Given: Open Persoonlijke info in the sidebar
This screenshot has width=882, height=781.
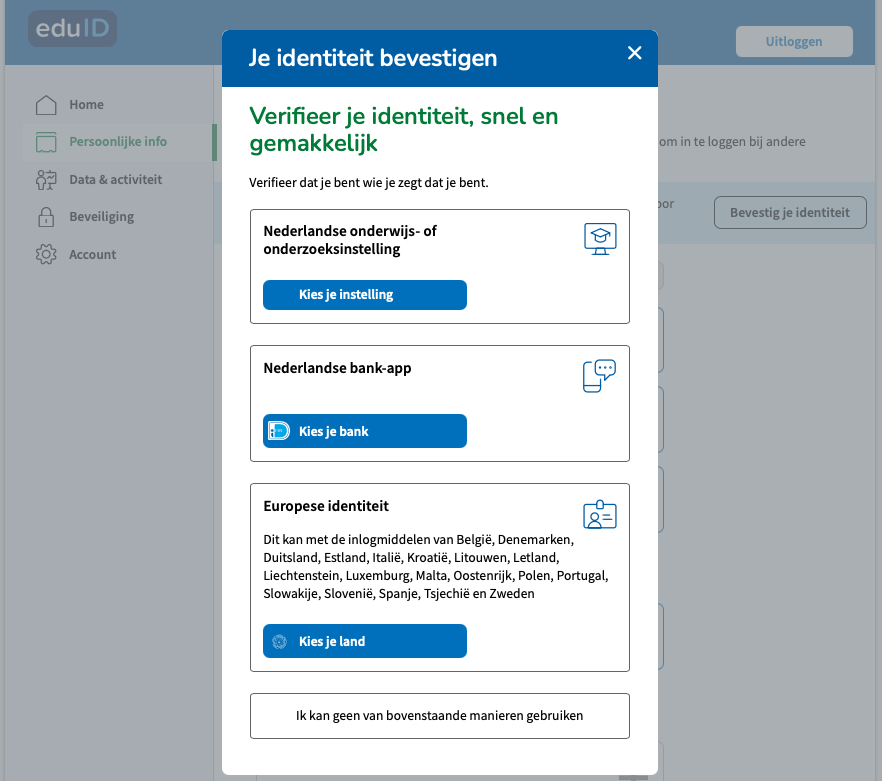Looking at the screenshot, I should (118, 142).
